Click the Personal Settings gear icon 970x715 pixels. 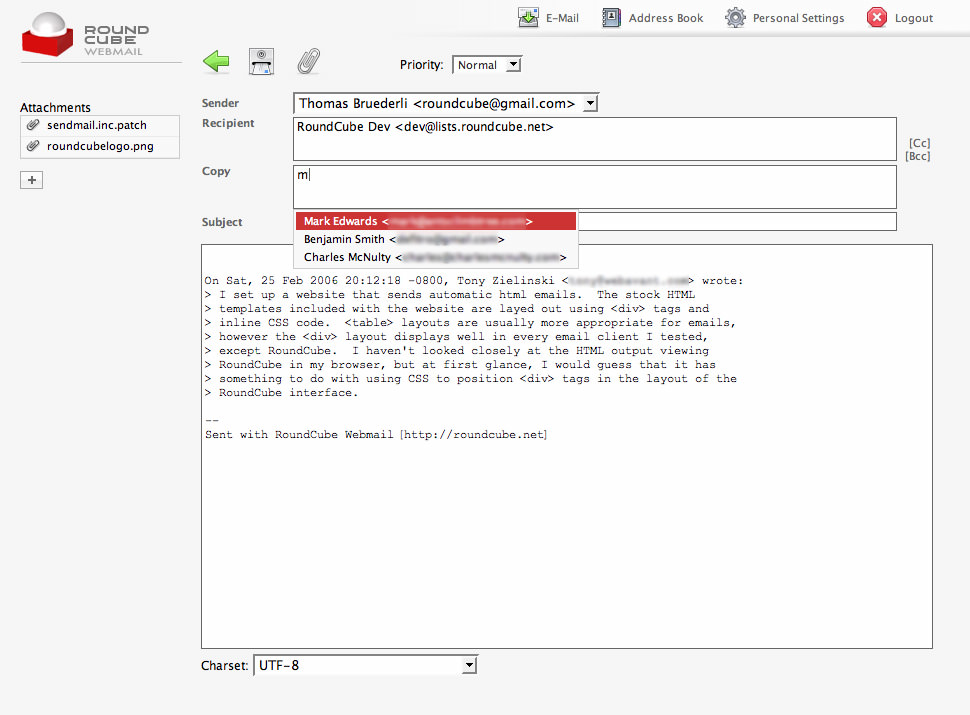point(736,17)
